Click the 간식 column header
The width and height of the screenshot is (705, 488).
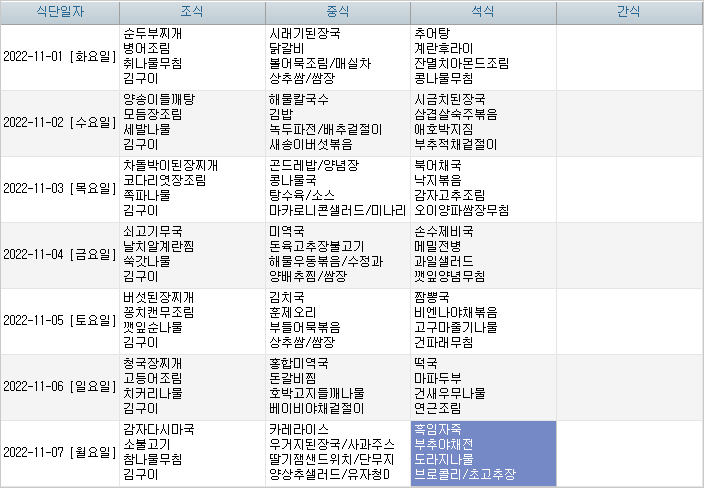pyautogui.click(x=628, y=12)
